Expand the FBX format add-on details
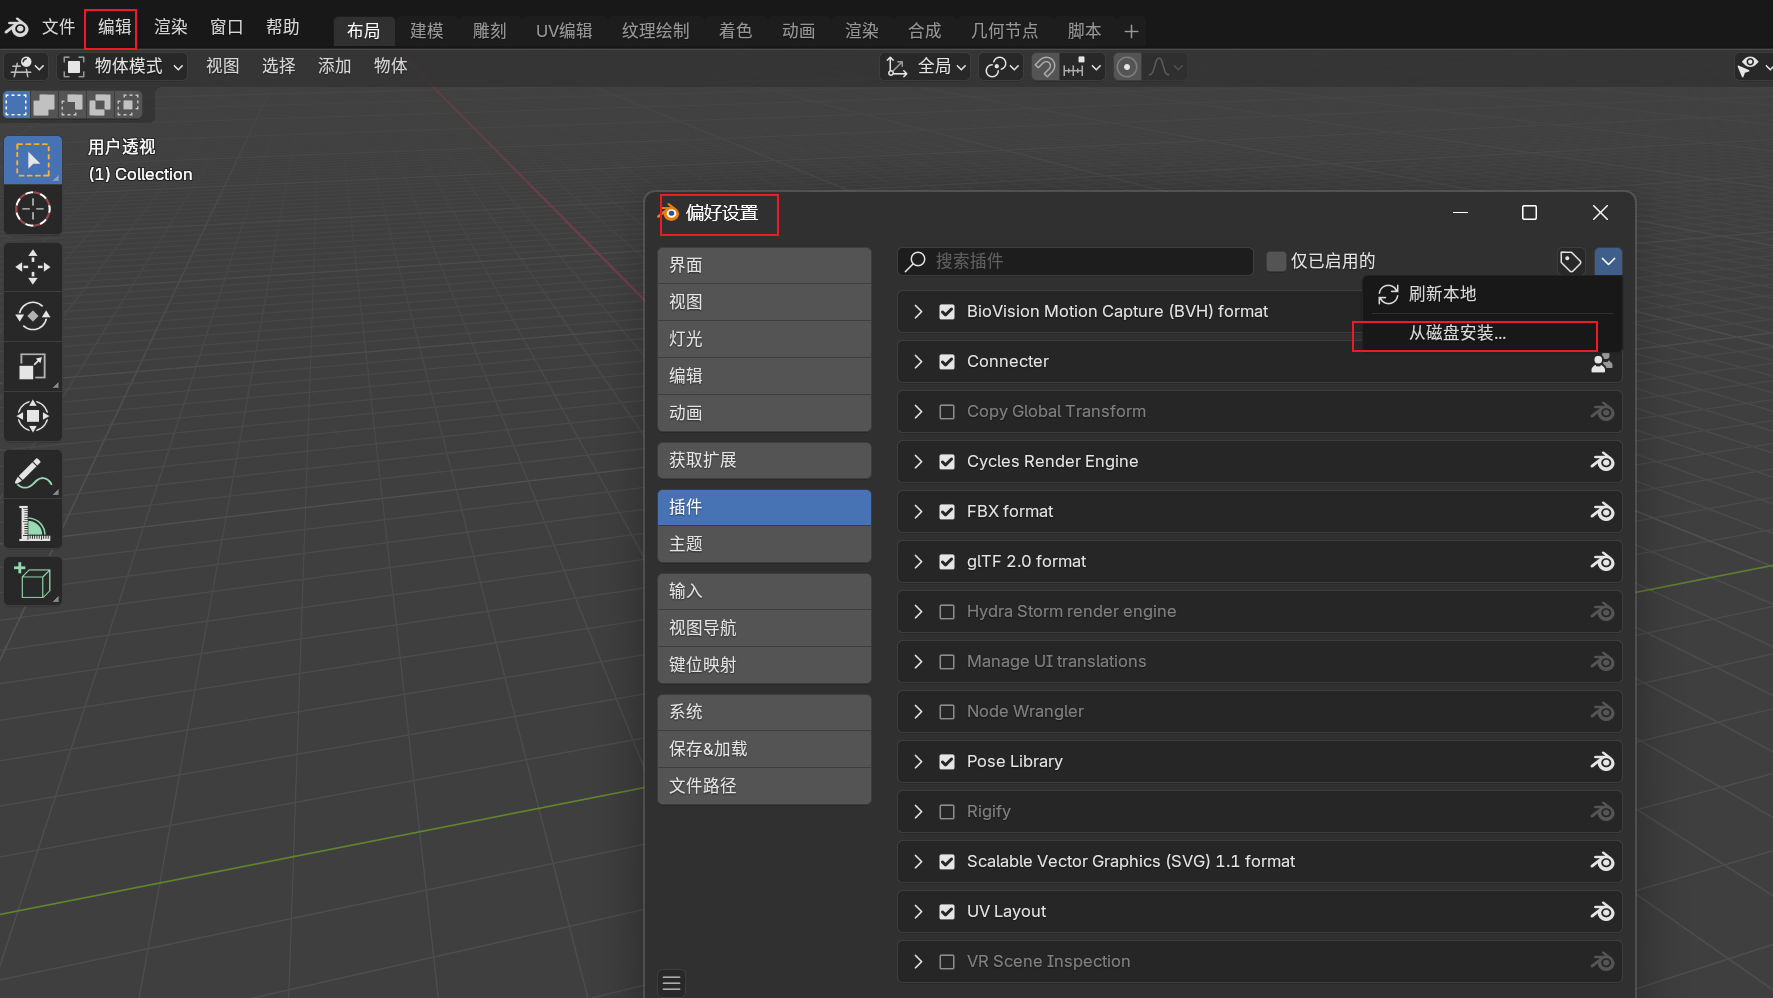This screenshot has width=1773, height=998. coord(918,511)
